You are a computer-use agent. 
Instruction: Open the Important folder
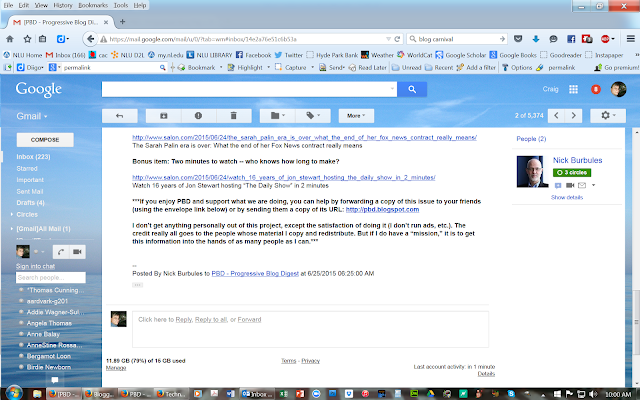click(30, 180)
